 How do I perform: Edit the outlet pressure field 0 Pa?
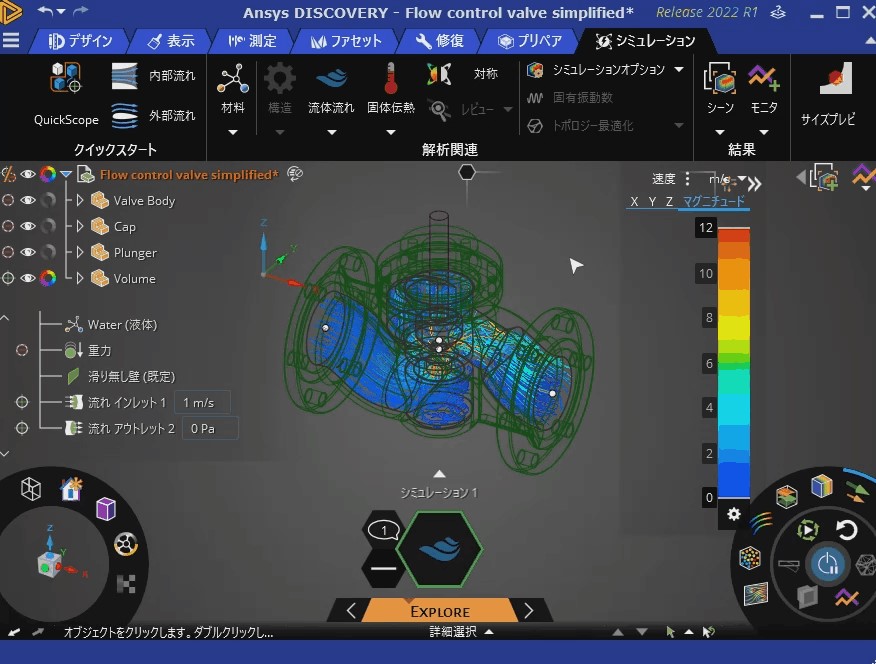210,428
